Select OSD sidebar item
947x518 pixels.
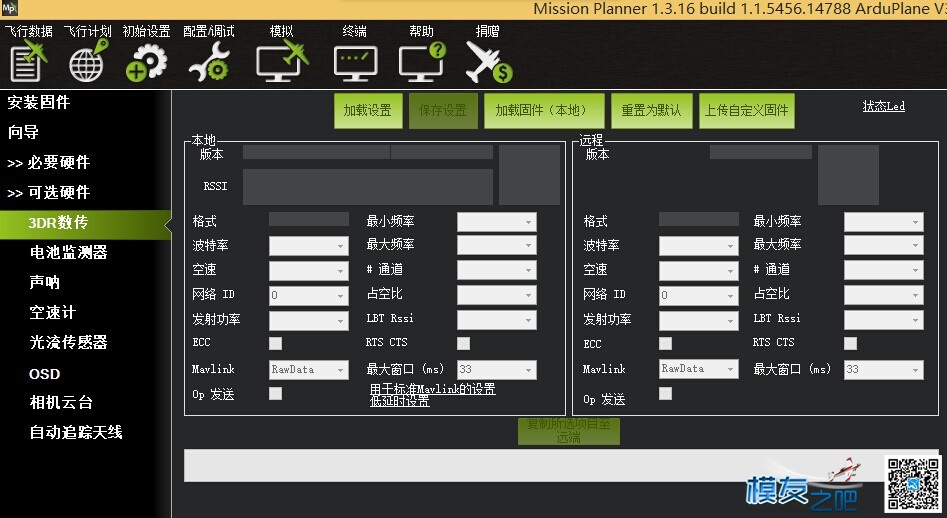click(45, 374)
